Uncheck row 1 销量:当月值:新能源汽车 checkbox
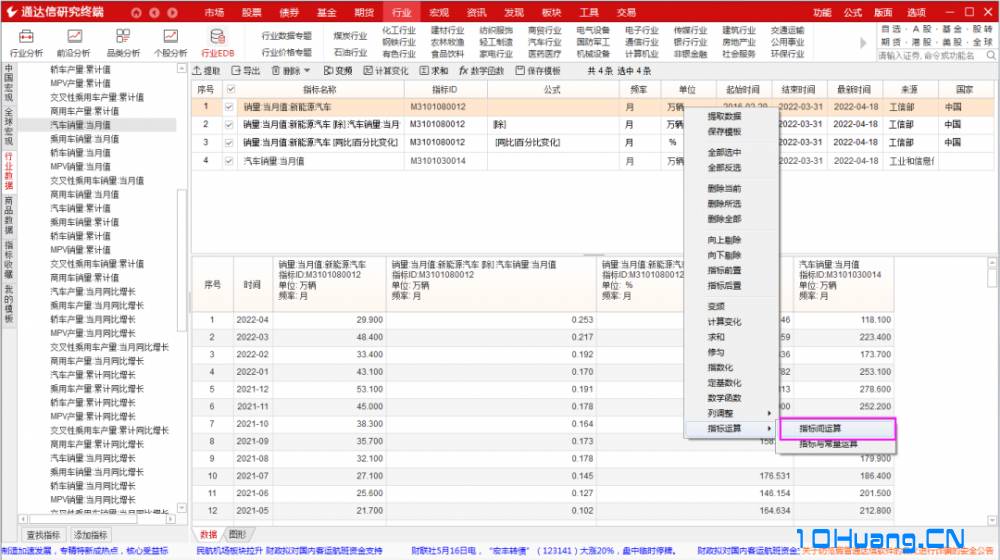This screenshot has height=560, width=1000. tap(229, 107)
